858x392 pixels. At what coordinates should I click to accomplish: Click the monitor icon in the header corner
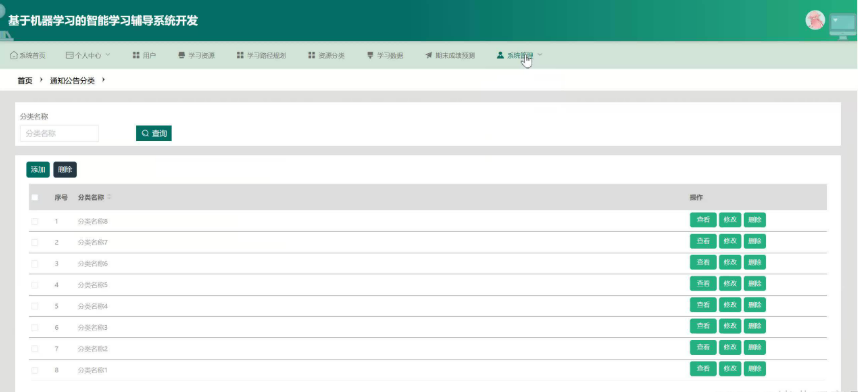click(842, 26)
